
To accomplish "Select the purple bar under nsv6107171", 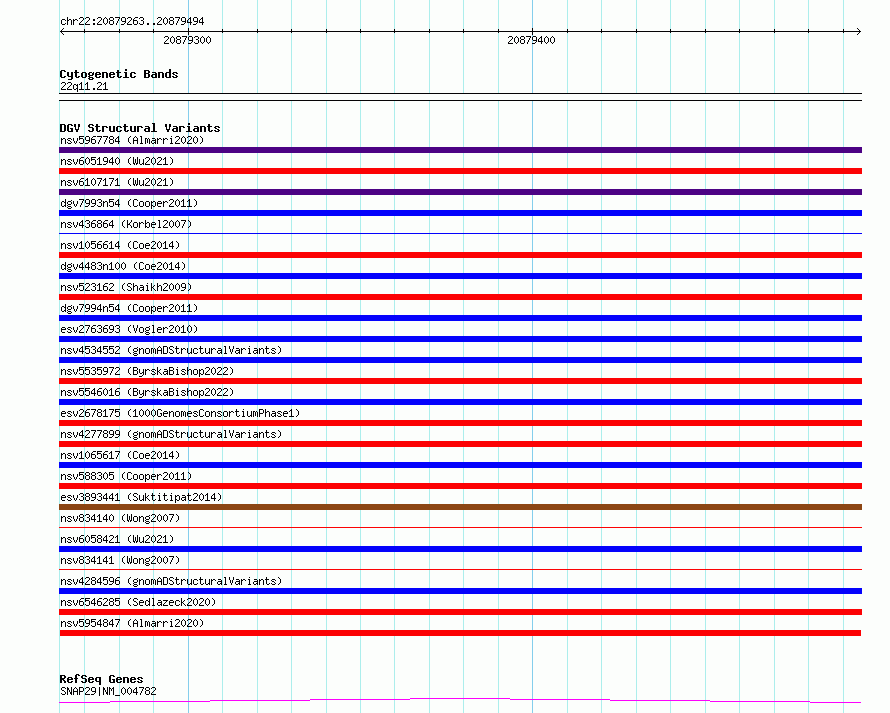I will [x=460, y=192].
